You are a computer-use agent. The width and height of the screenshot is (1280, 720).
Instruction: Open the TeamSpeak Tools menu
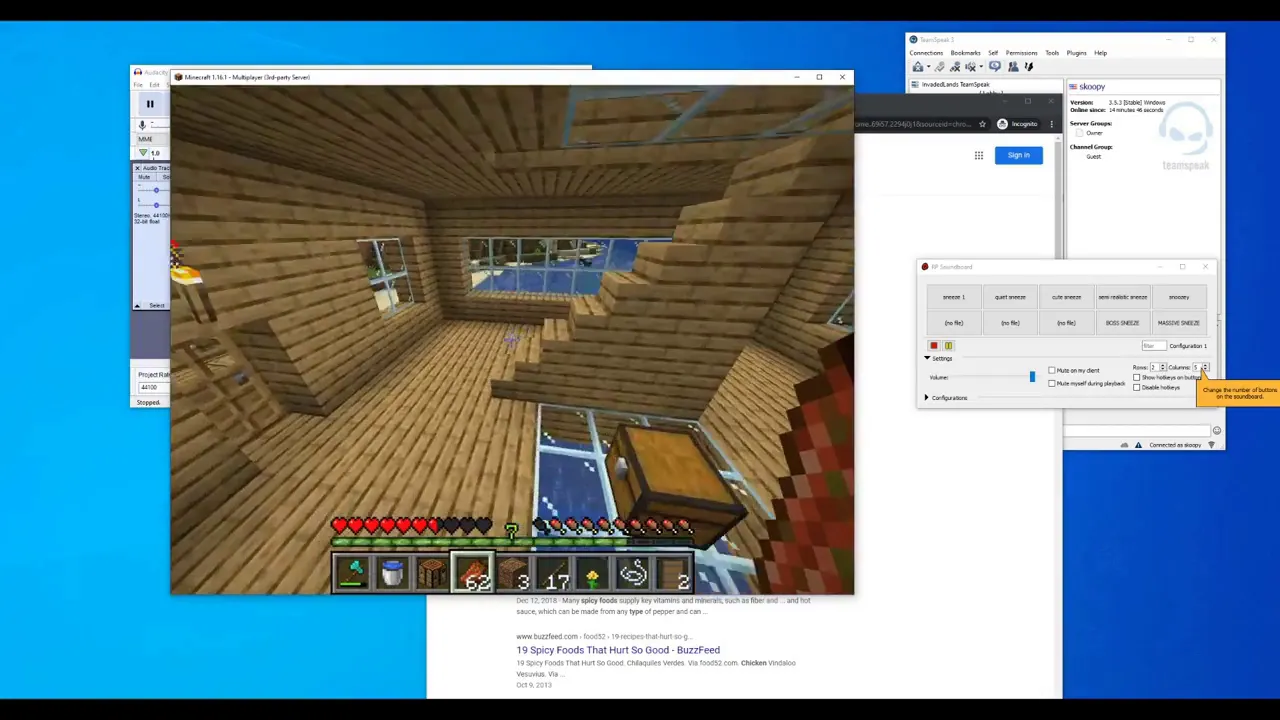(x=1052, y=53)
